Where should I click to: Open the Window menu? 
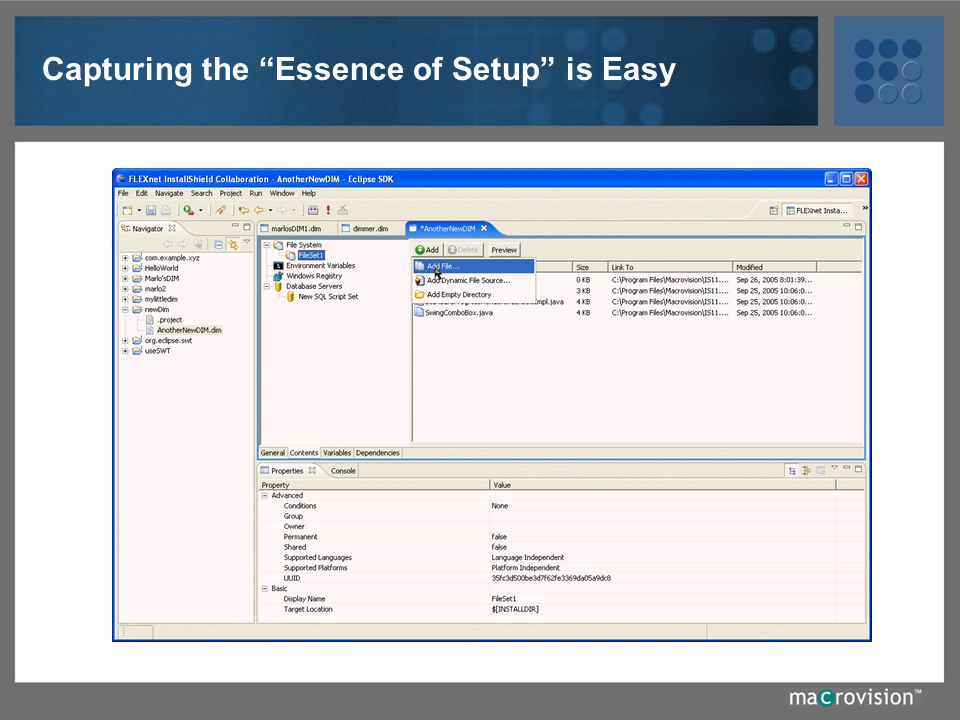pyautogui.click(x=282, y=193)
